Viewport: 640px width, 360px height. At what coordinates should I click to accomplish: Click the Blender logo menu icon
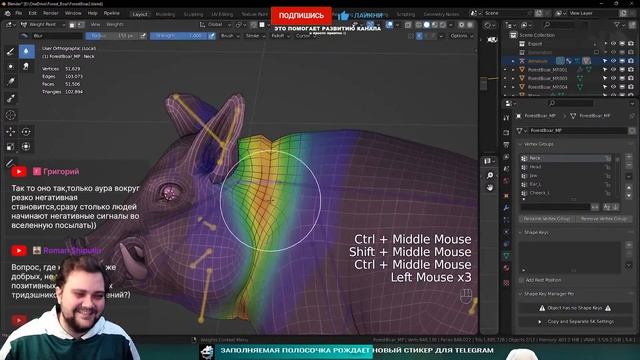pyautogui.click(x=7, y=13)
